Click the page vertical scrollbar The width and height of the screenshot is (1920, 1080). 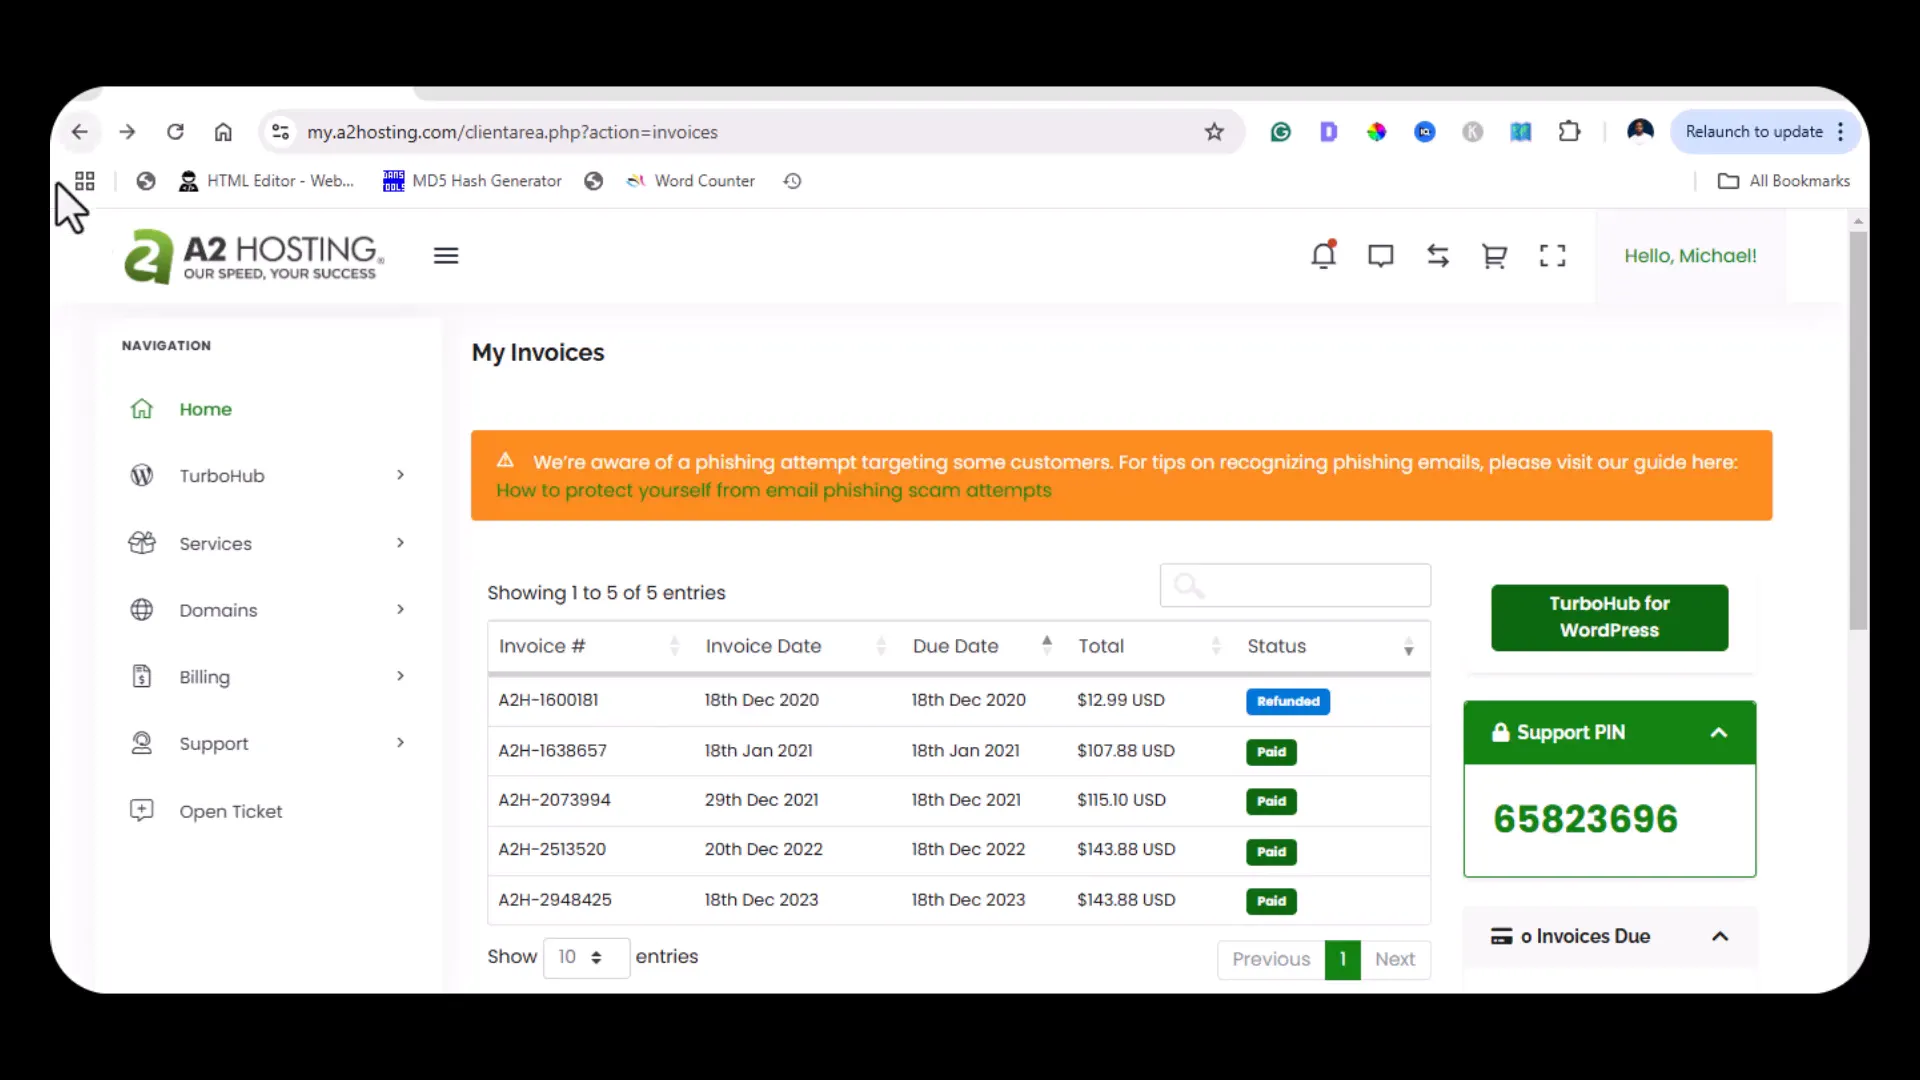pyautogui.click(x=1858, y=430)
